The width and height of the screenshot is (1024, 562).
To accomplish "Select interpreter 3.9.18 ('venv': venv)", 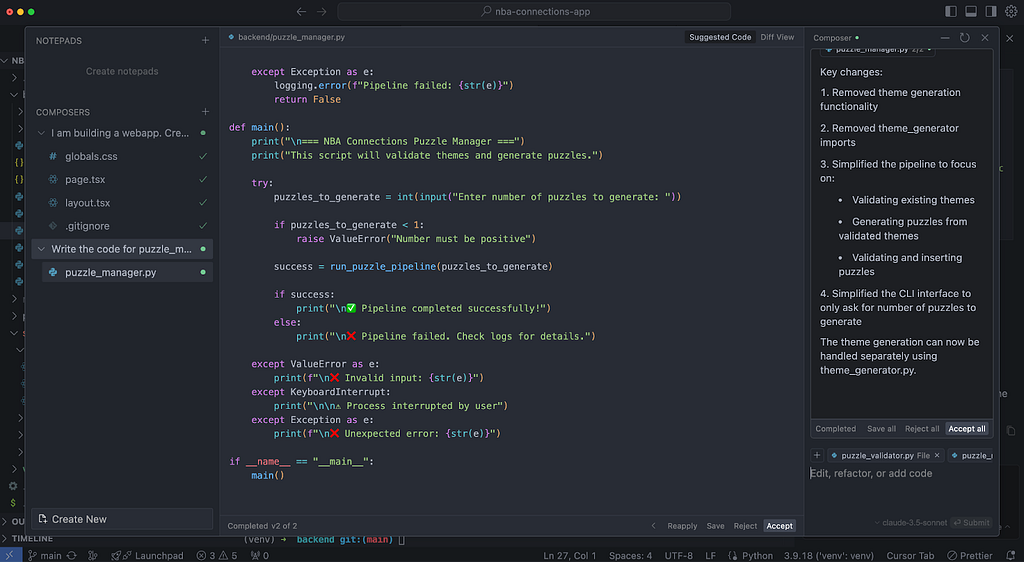I will point(828,555).
